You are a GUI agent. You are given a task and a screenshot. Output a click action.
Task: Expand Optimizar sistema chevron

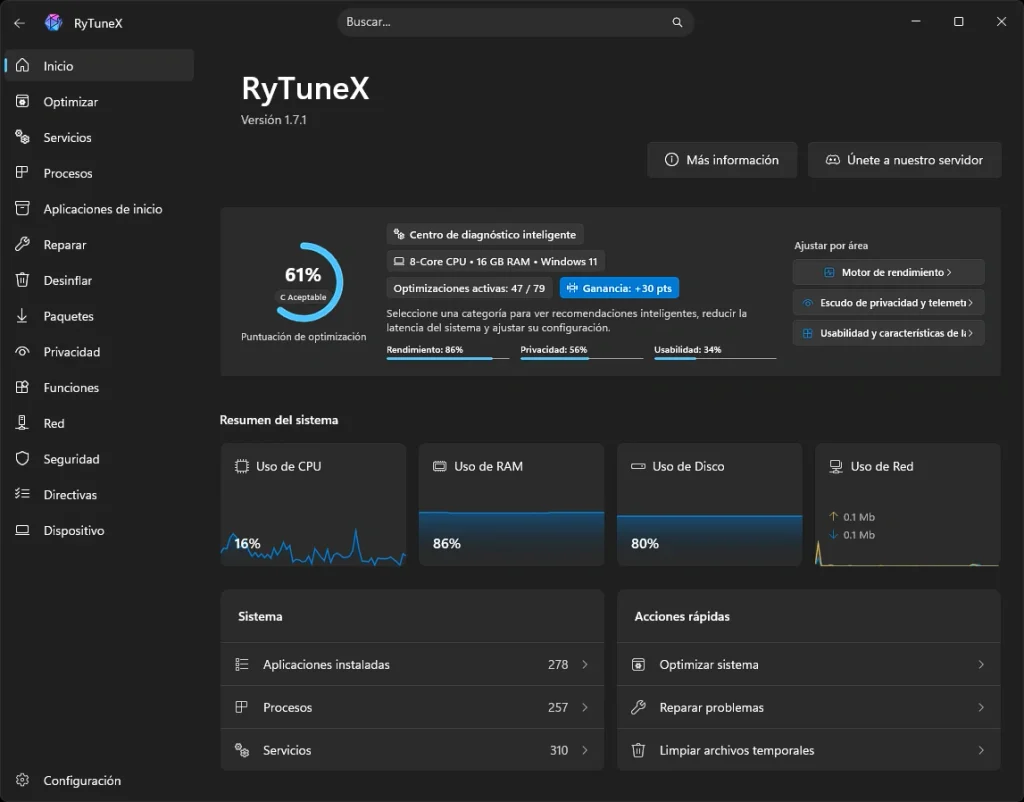coord(981,664)
